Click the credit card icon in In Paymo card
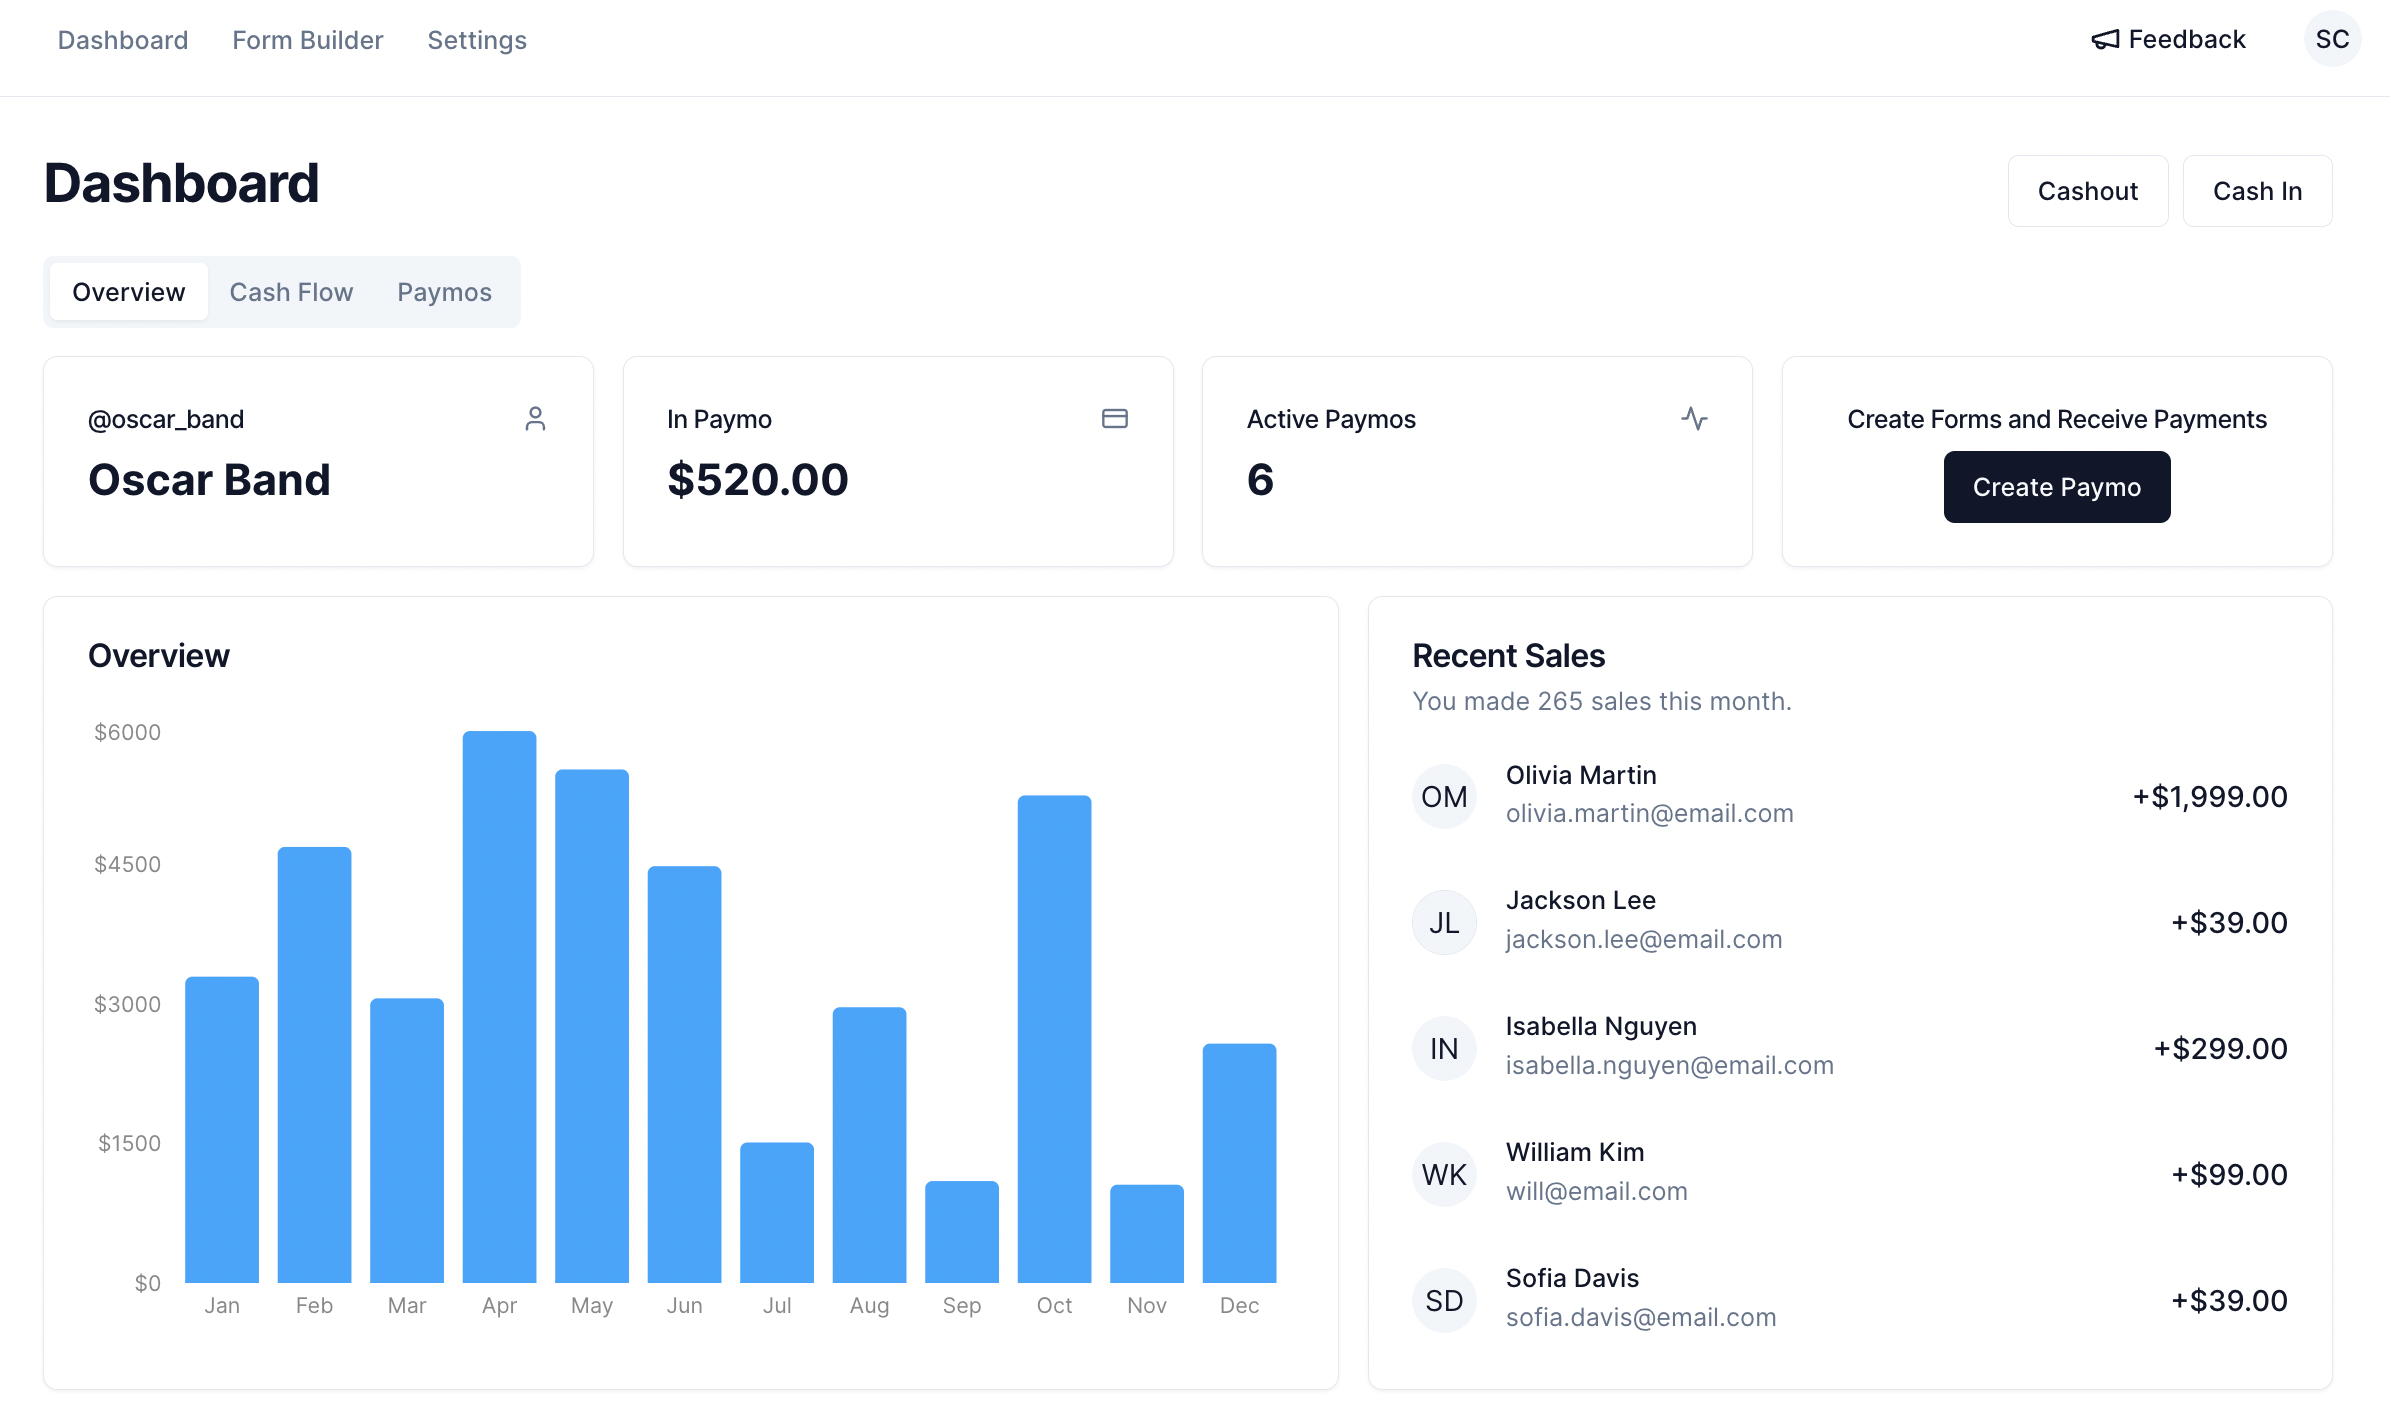 pos(1114,419)
